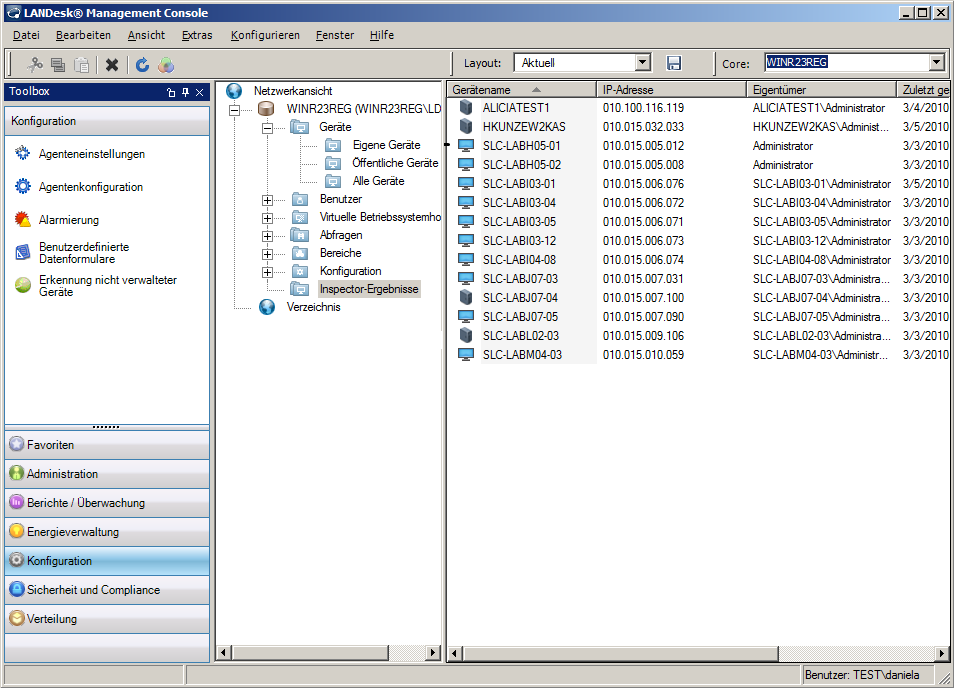Click the Netzwerkansicht globe icon
This screenshot has width=954, height=688.
pos(234,91)
